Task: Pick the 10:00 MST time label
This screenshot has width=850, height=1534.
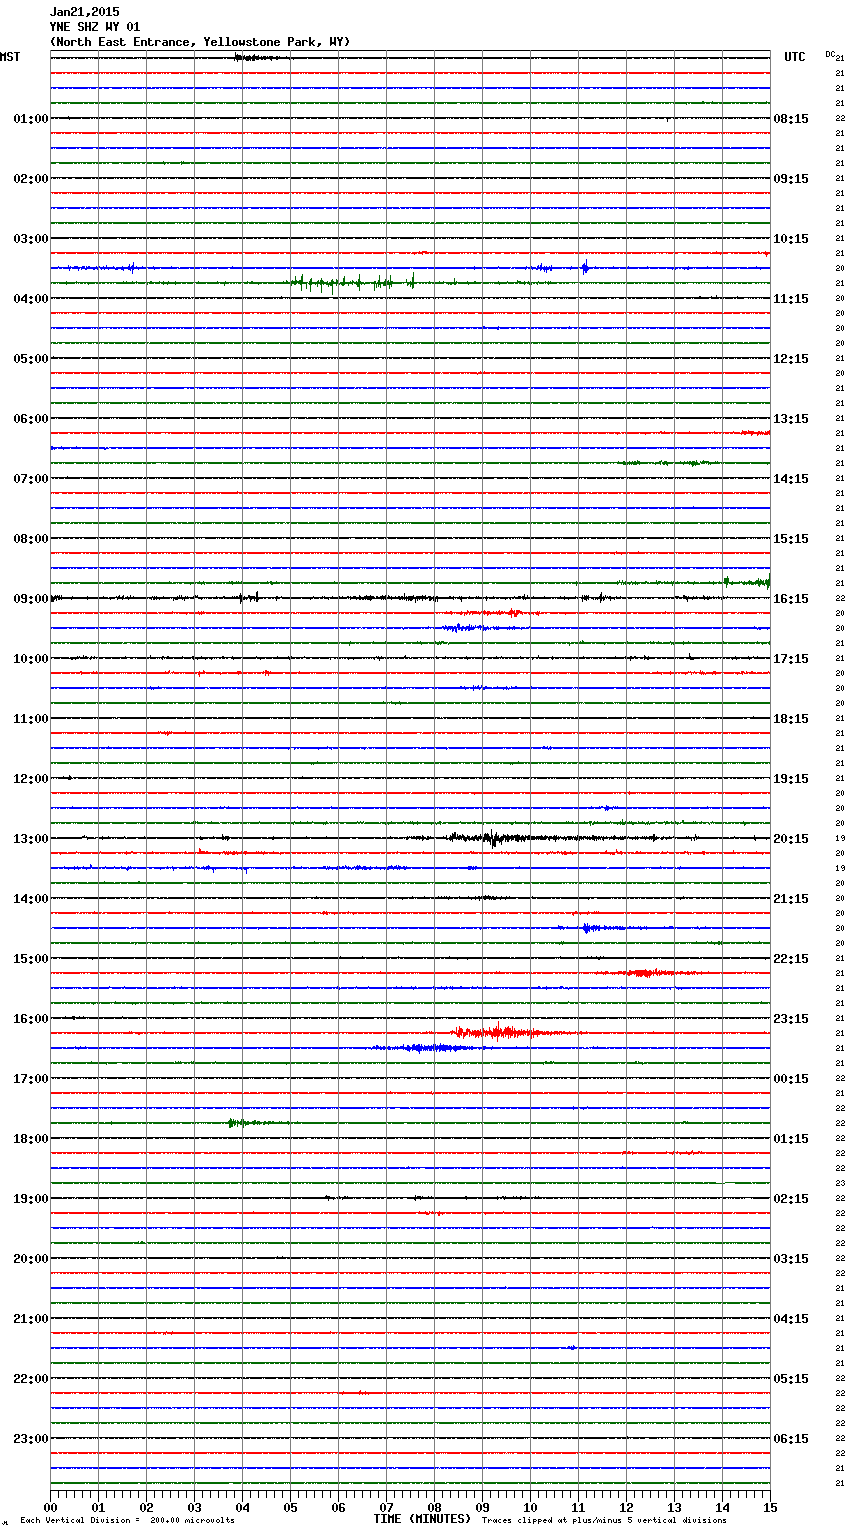Action: pos(31,659)
